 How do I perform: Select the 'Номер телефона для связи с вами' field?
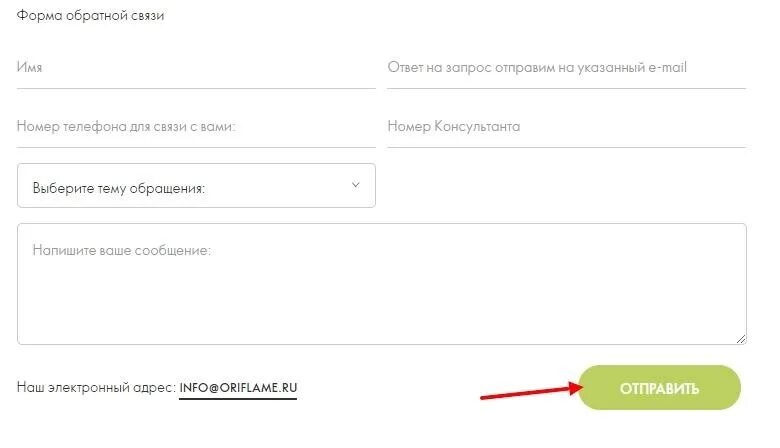(x=196, y=127)
